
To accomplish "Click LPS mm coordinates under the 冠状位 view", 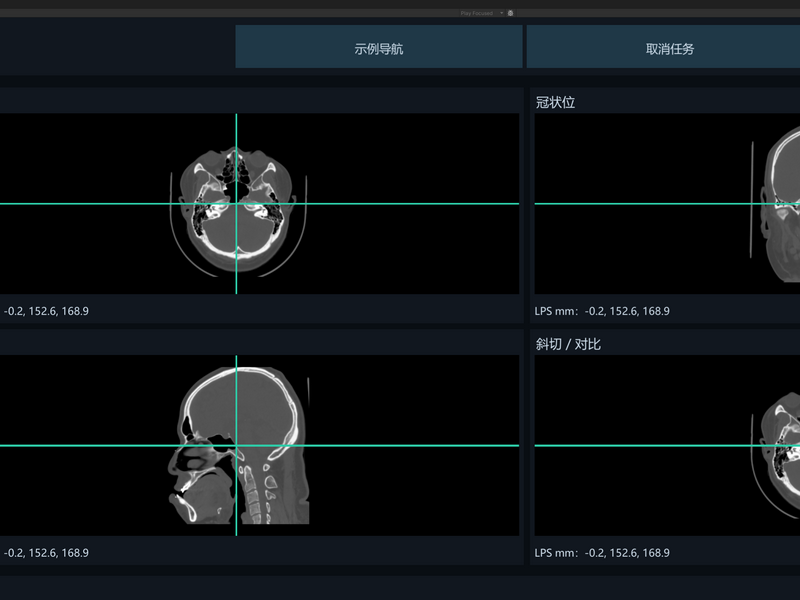I will 602,311.
